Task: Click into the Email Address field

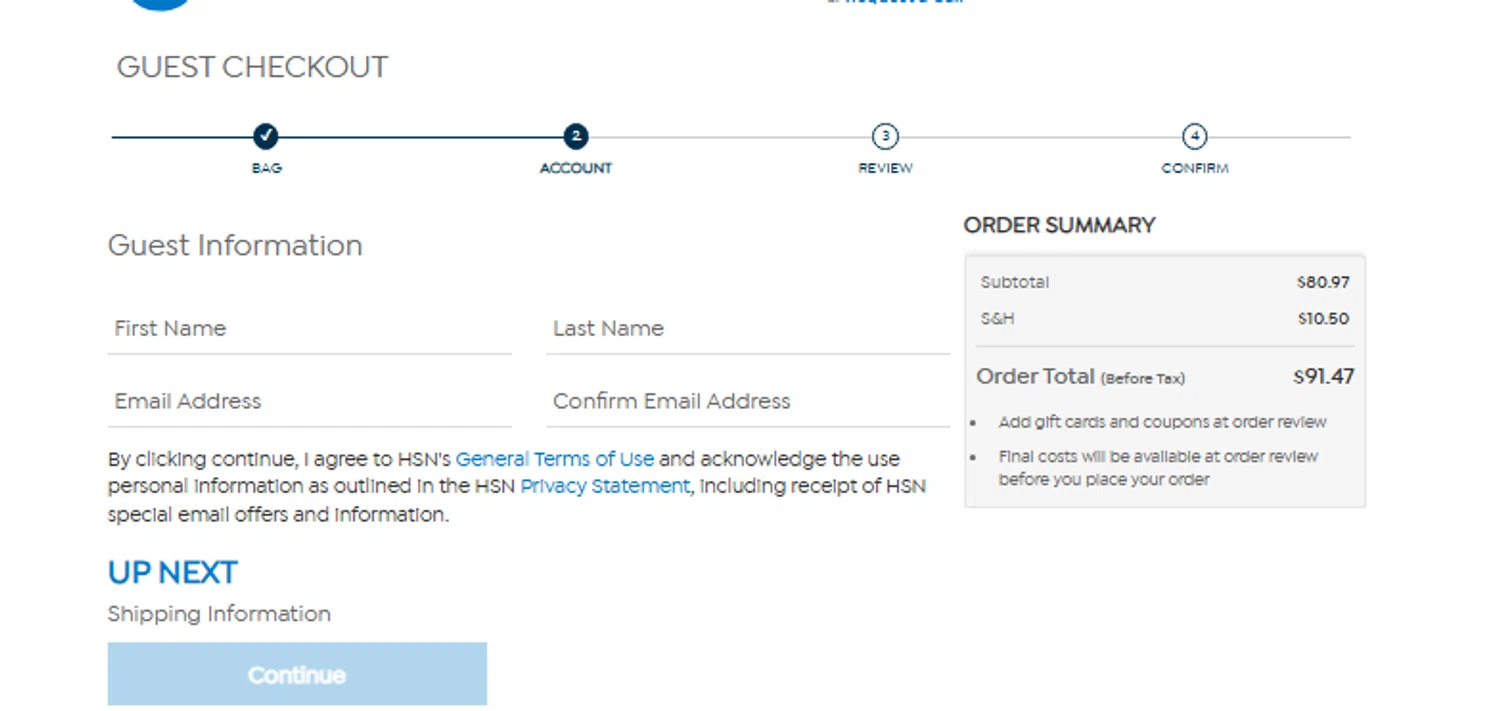Action: 309,402
